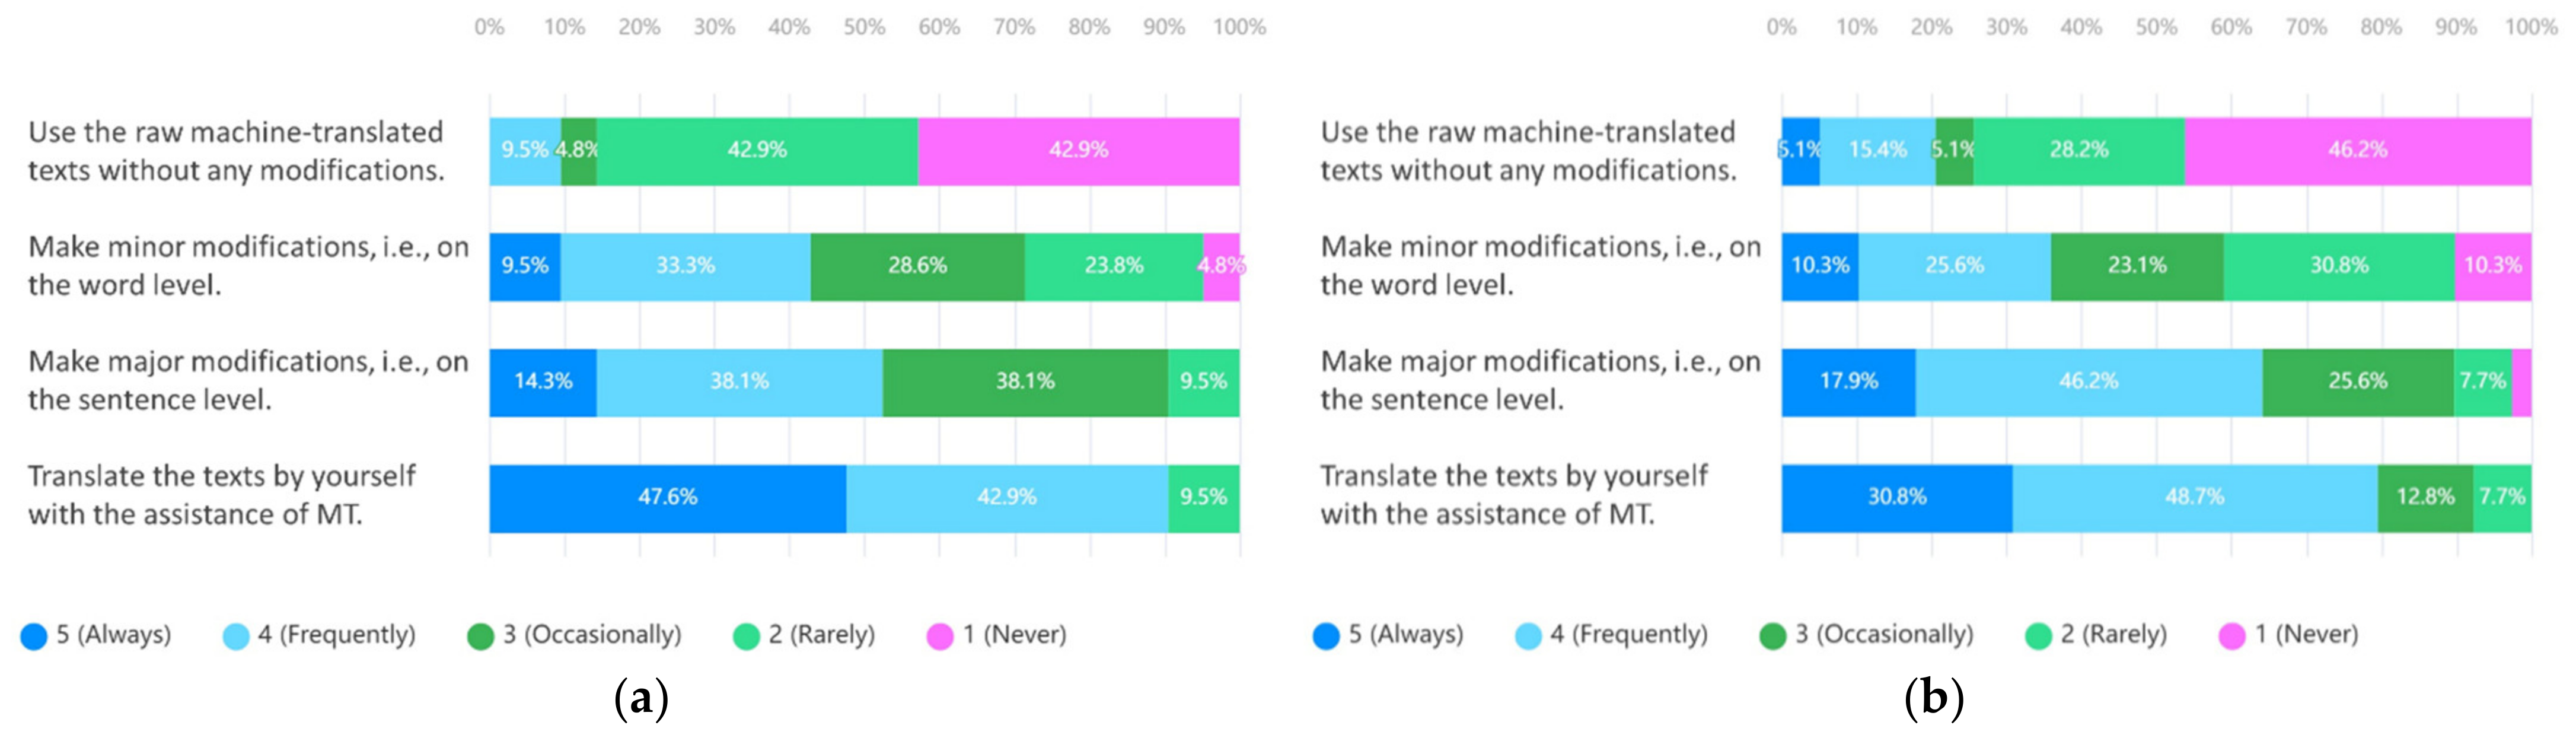Click the 100% axis tick label above chart (b)

pos(2530,27)
